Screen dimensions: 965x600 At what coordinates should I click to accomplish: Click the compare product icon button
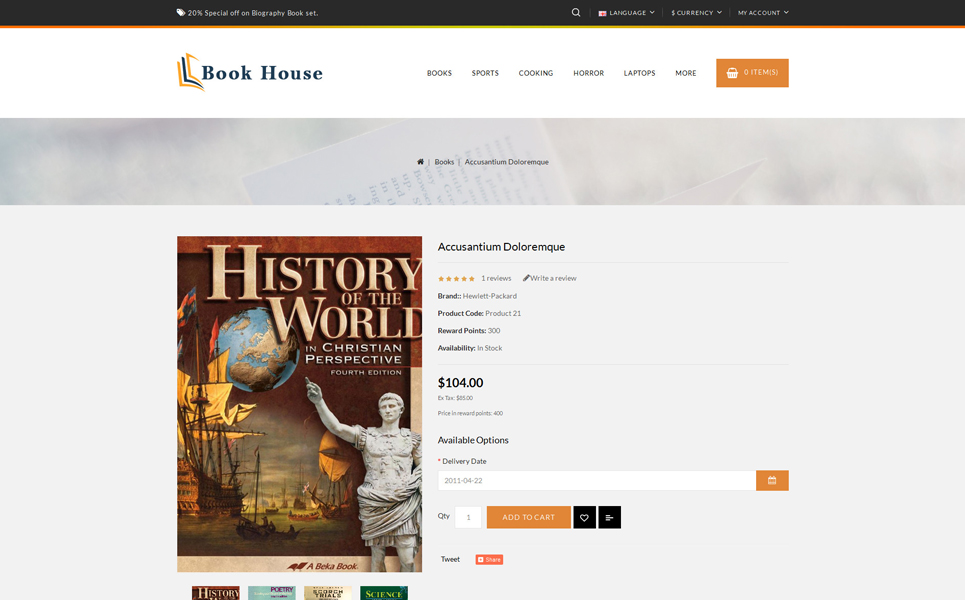click(x=609, y=518)
